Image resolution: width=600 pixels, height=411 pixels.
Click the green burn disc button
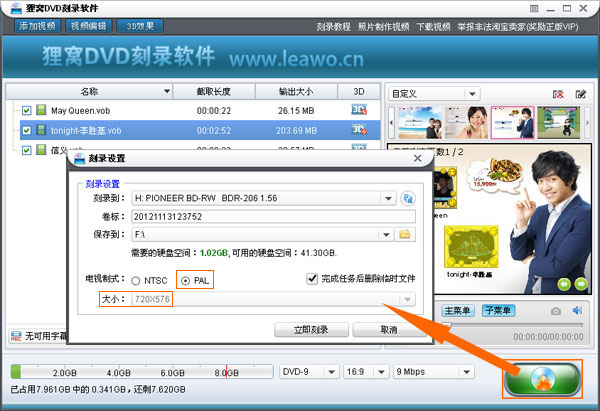542,379
